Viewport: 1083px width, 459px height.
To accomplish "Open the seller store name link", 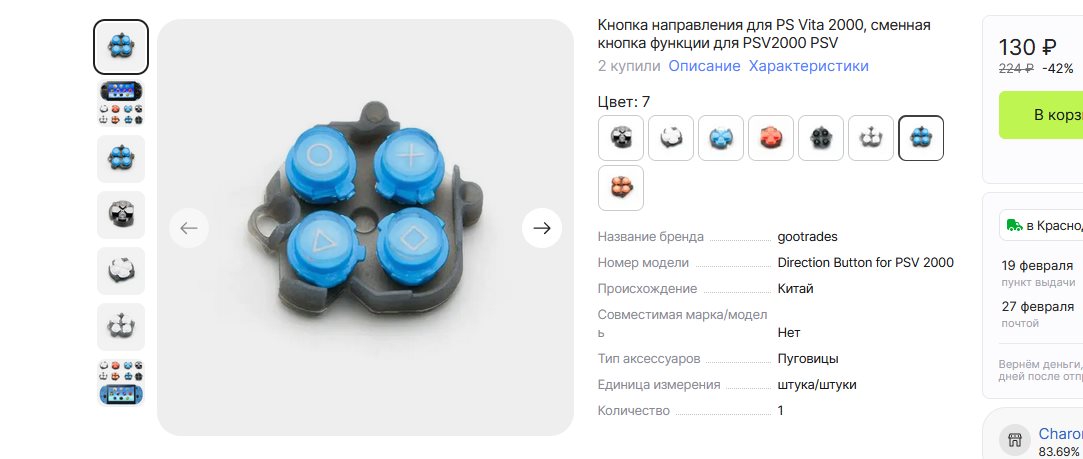I will click(1060, 433).
